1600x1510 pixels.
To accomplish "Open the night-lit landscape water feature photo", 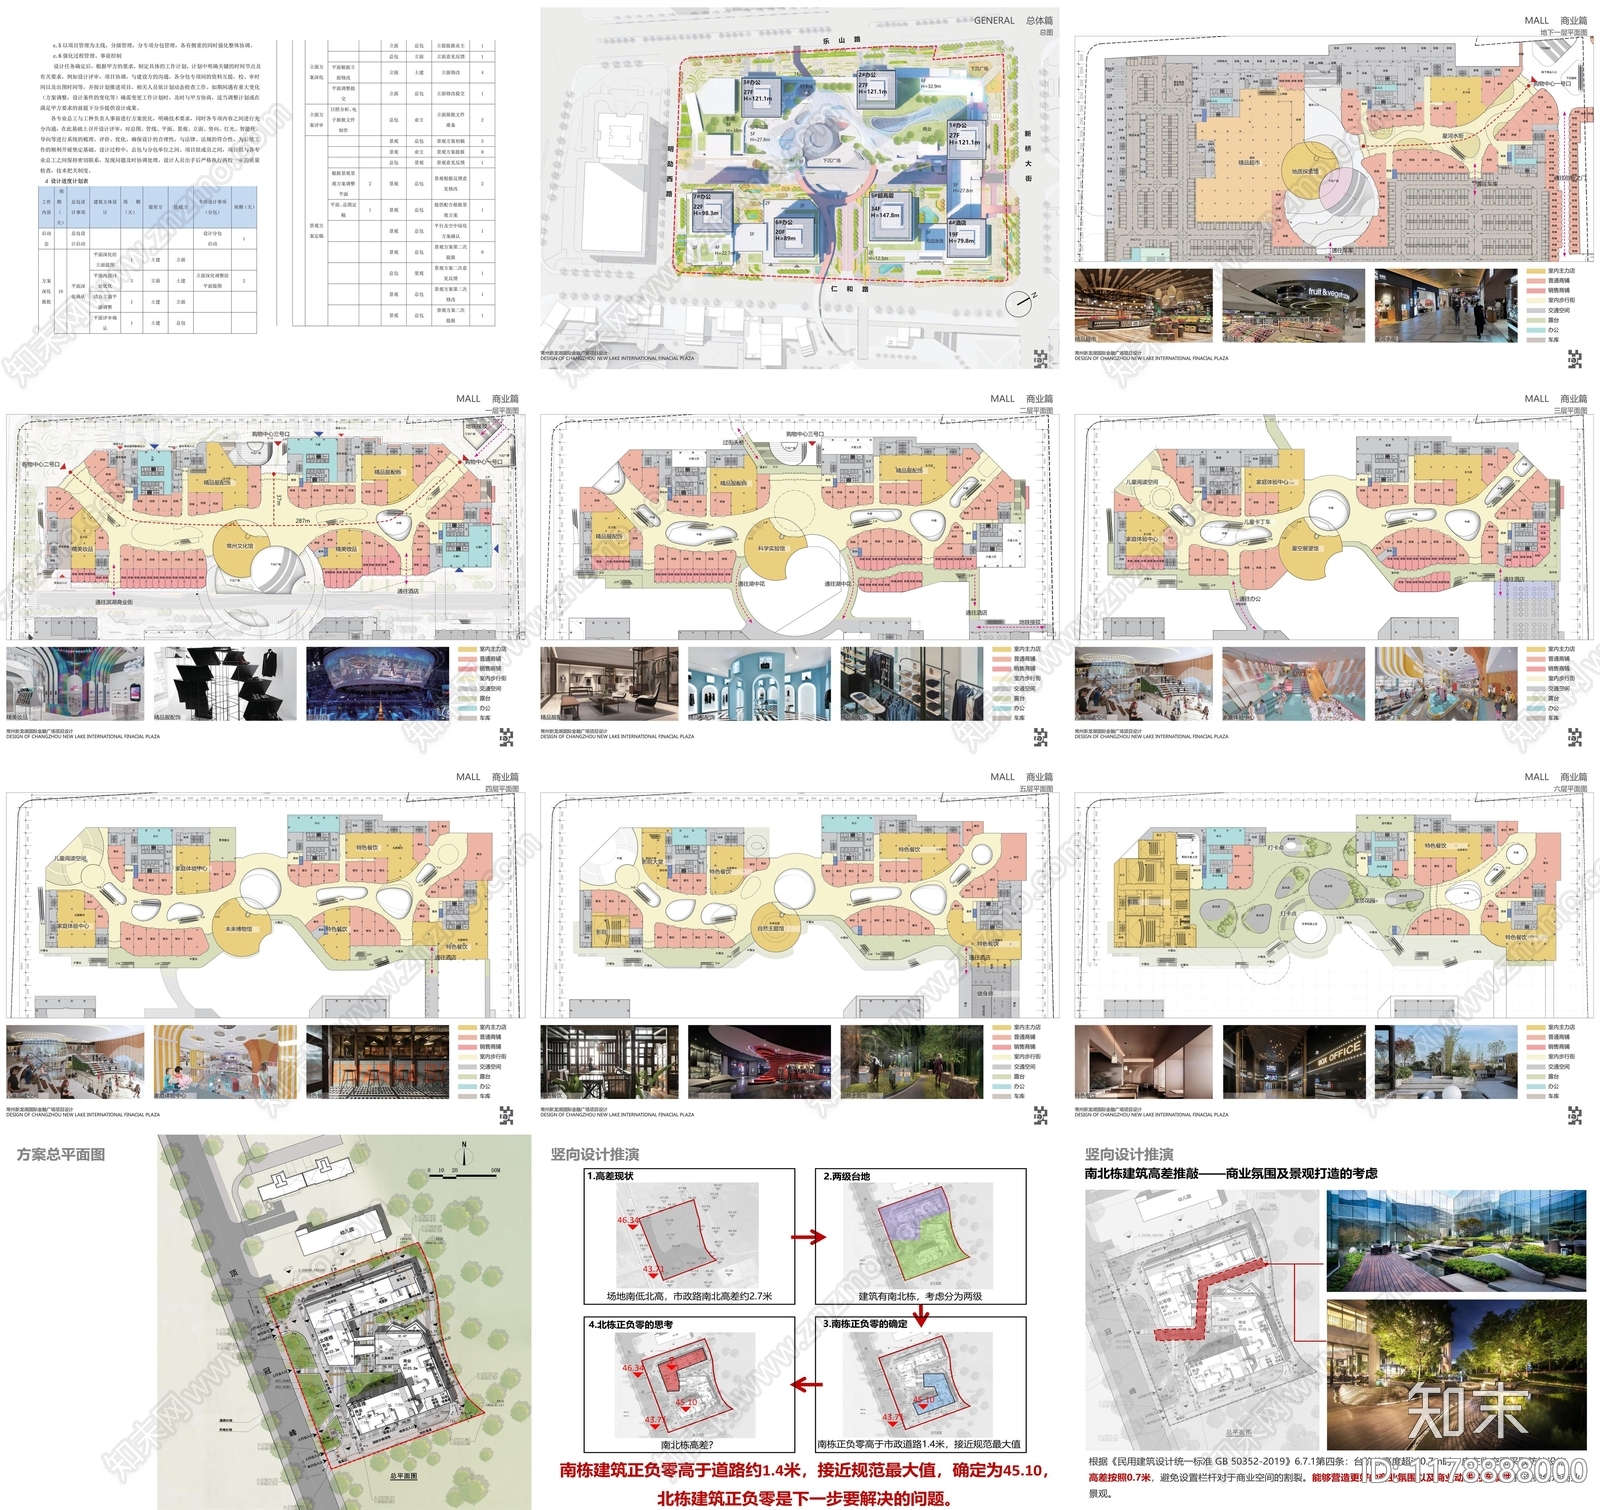I will pyautogui.click(x=1456, y=1374).
